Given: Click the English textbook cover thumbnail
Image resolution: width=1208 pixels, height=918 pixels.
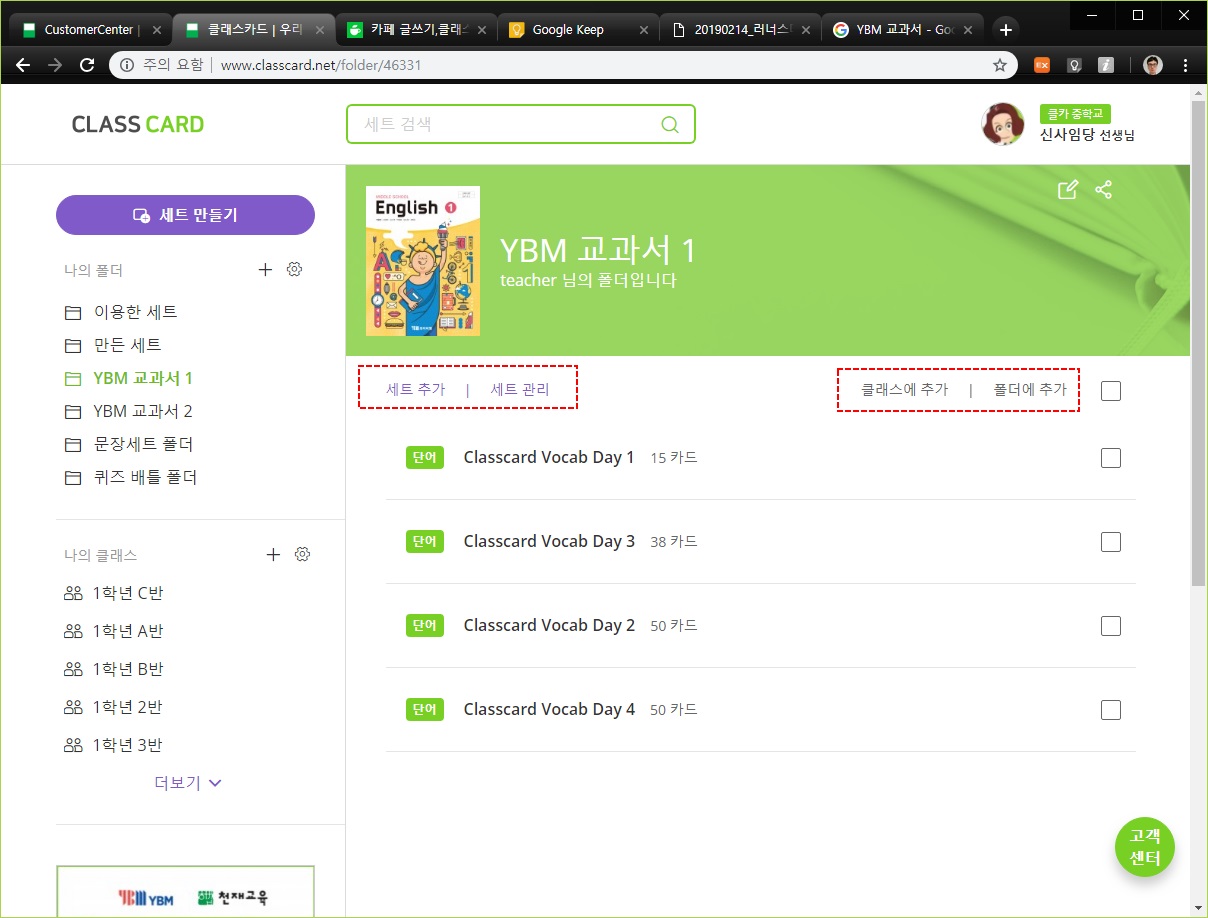Looking at the screenshot, I should coord(423,261).
